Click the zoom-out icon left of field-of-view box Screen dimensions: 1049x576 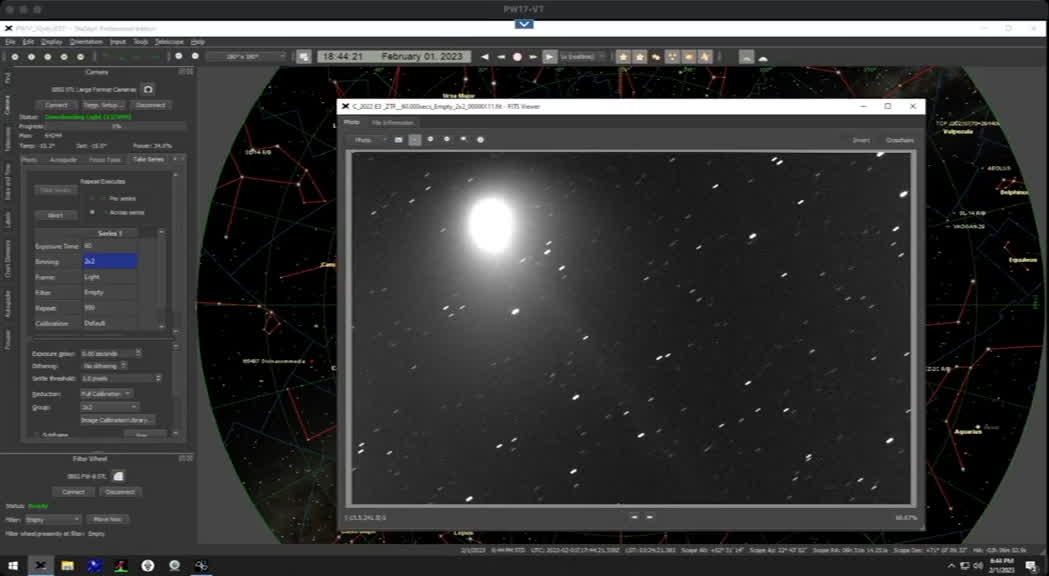pos(179,56)
